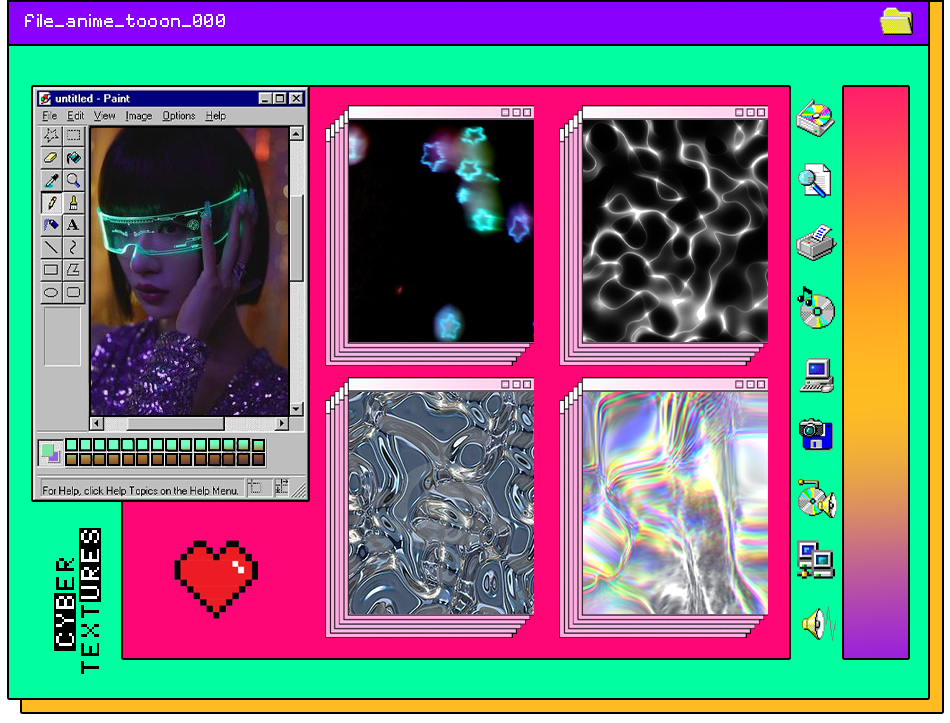Screen dimensions: 950x723
Task: Select the Eraser tool in Paint
Action: click(x=51, y=158)
